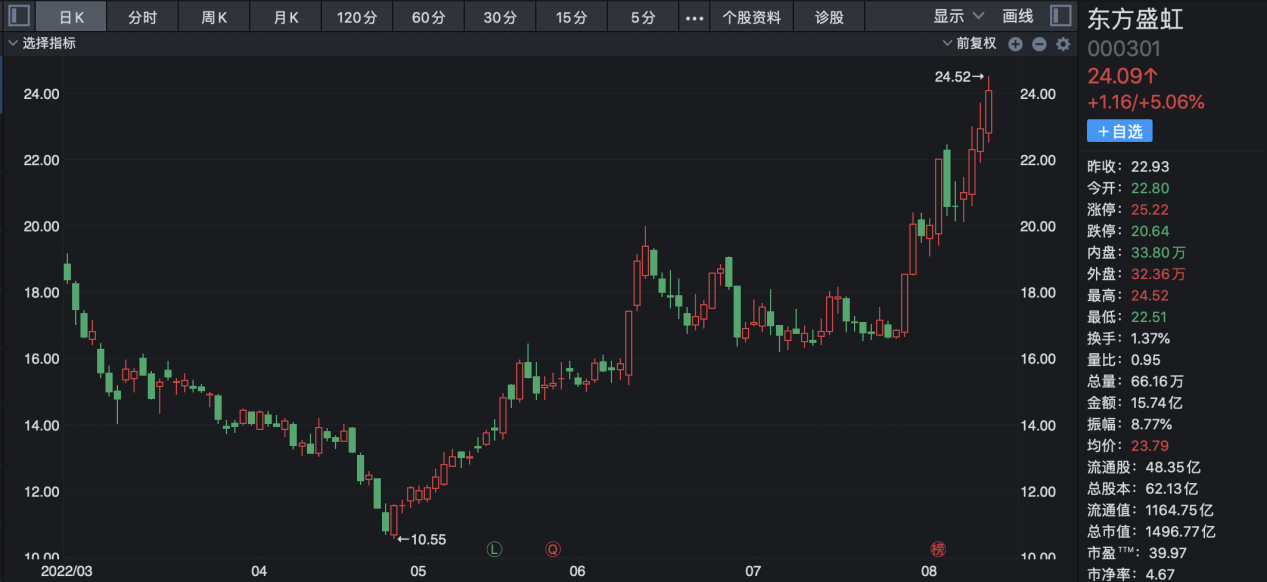Open the 个股资料 tab
This screenshot has height=582, width=1267.
tap(751, 17)
